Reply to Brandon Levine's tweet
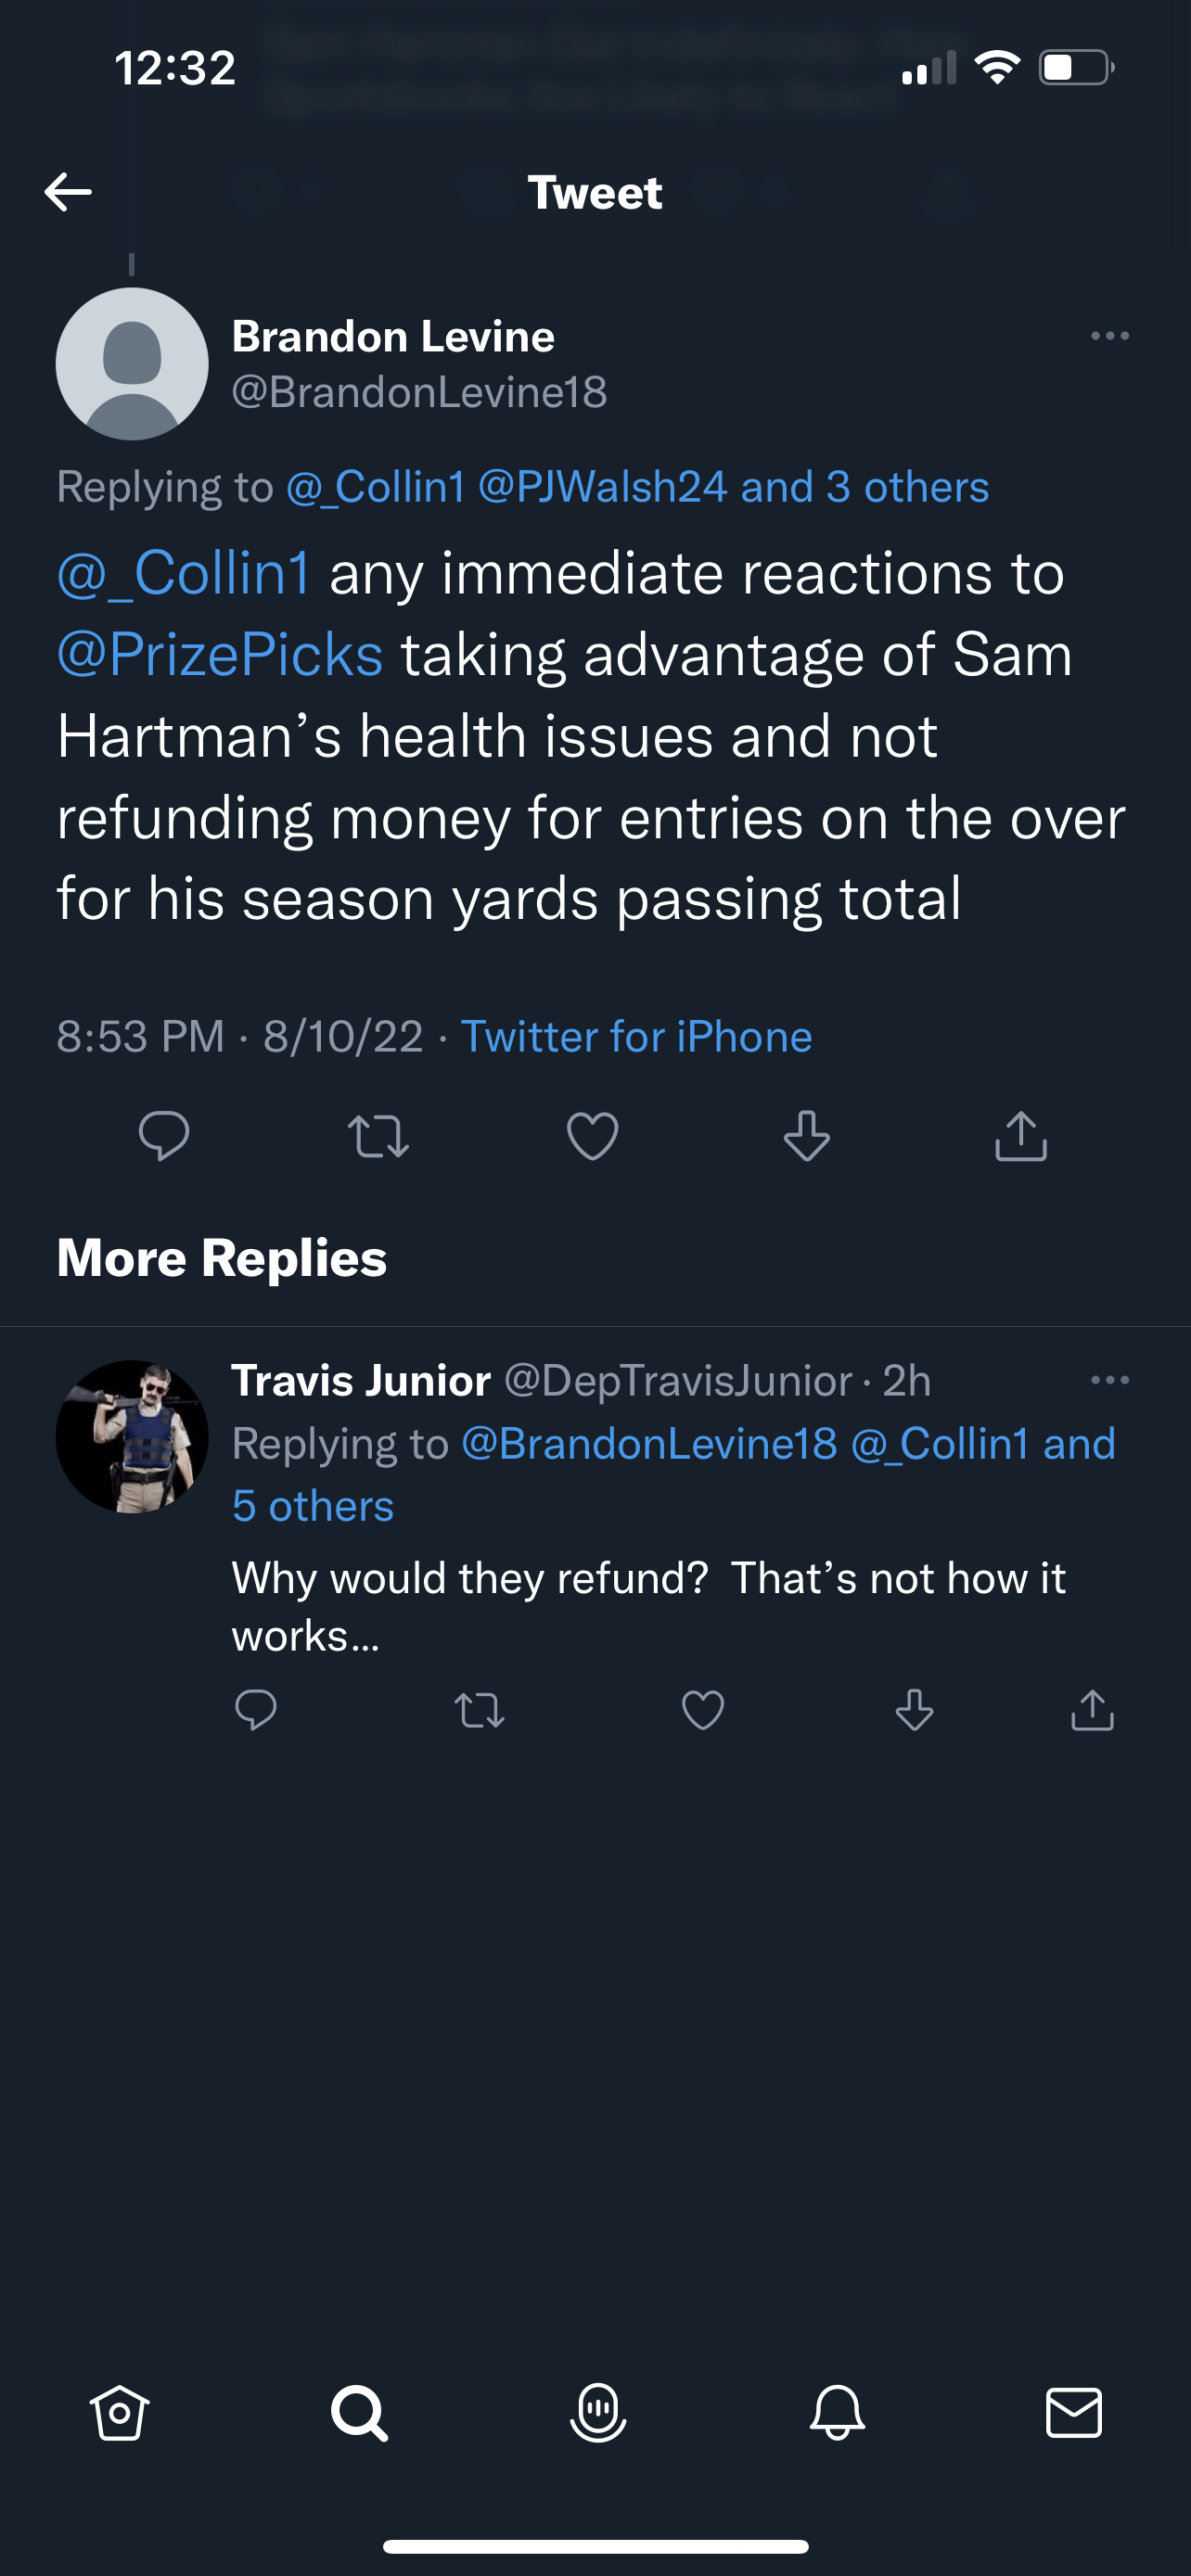This screenshot has height=2576, width=1191. [x=164, y=1136]
